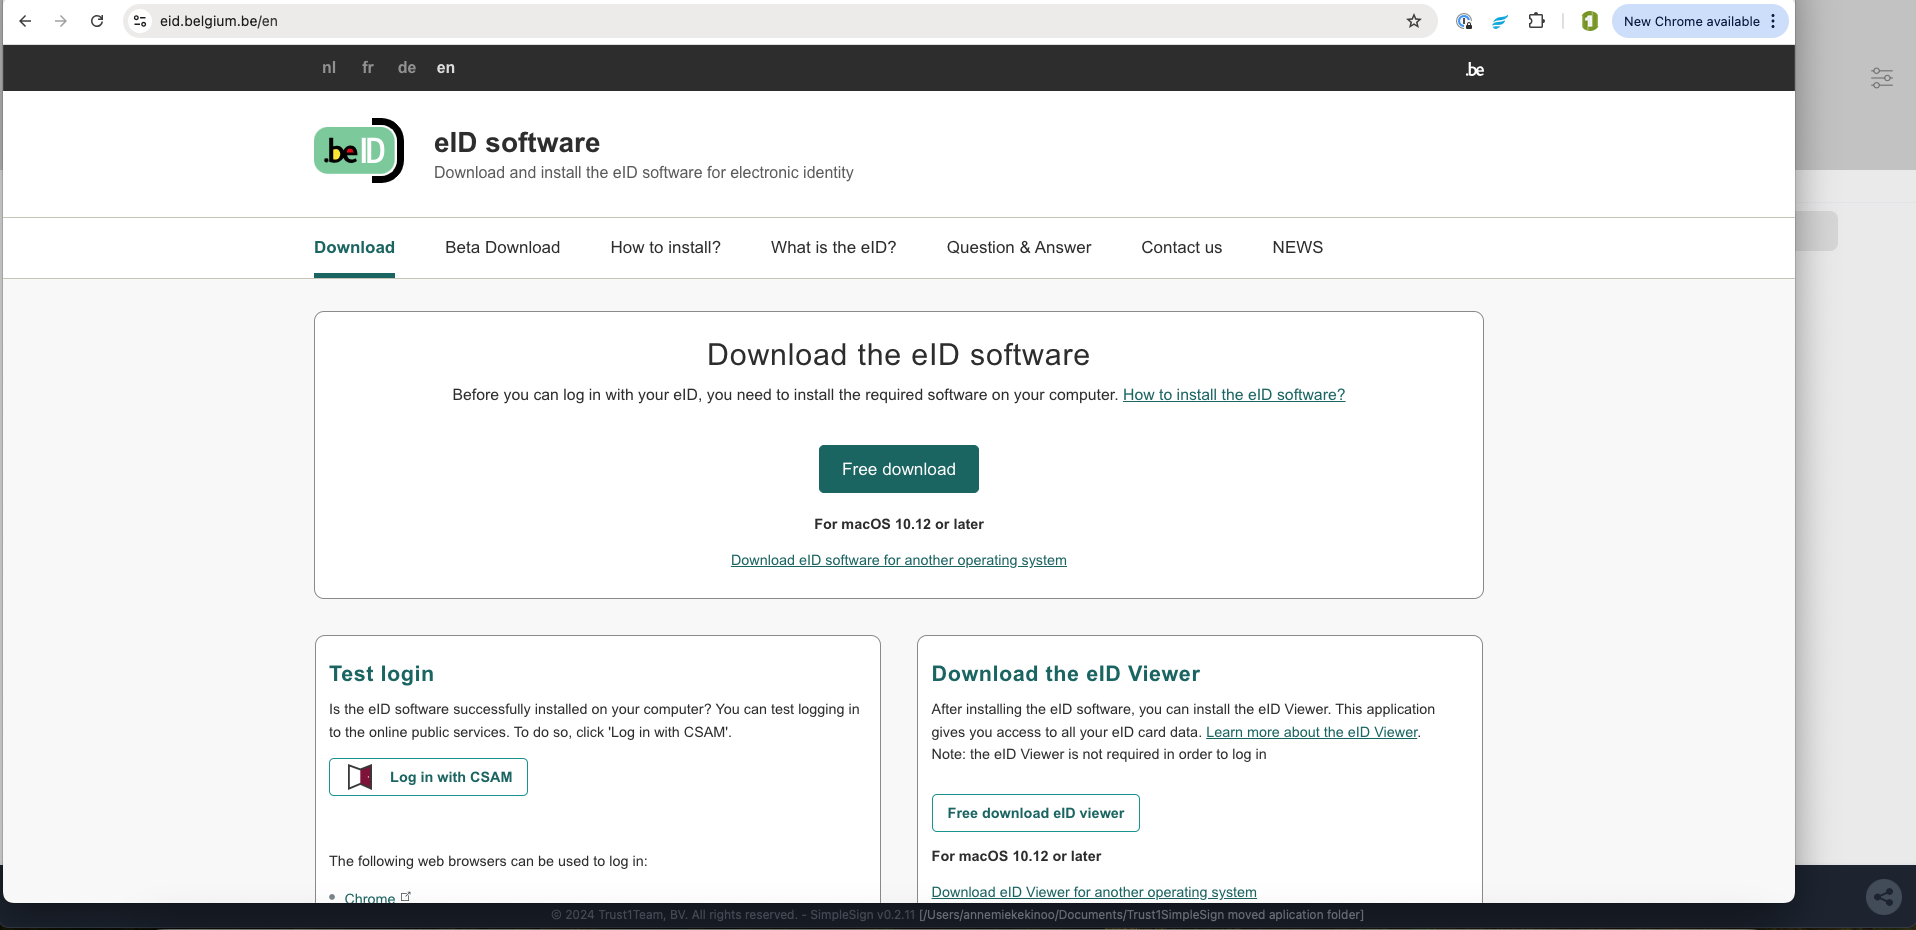Switch language to Dutch (nl)
Screen dimensions: 1916x930
click(329, 68)
